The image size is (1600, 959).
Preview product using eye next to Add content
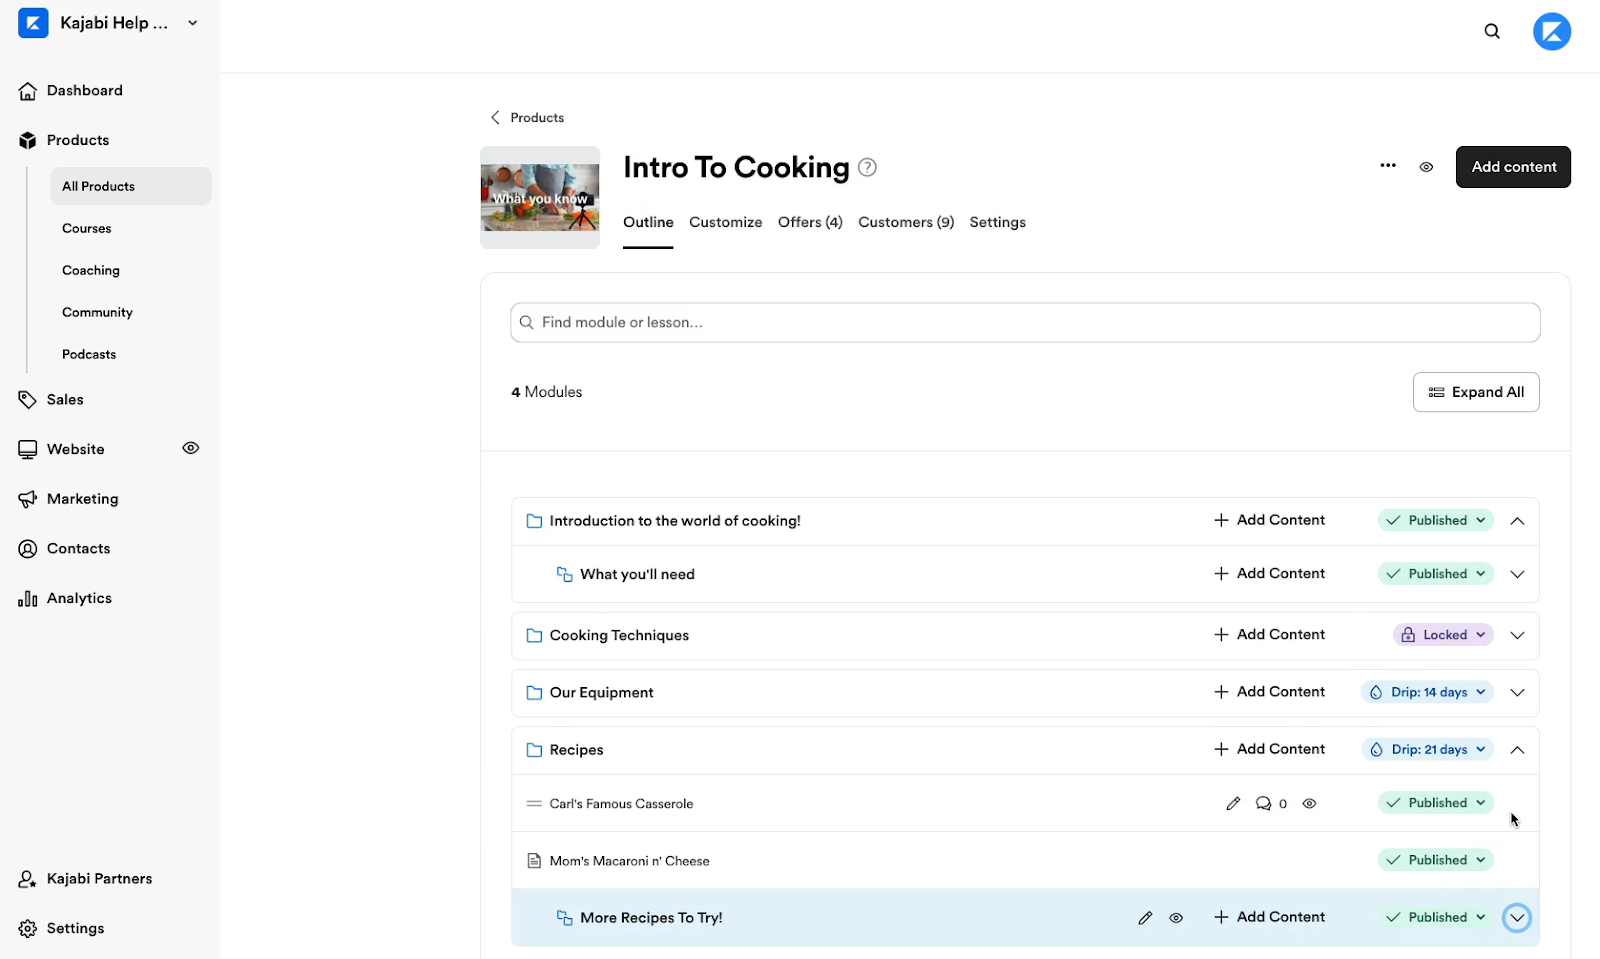(1426, 167)
